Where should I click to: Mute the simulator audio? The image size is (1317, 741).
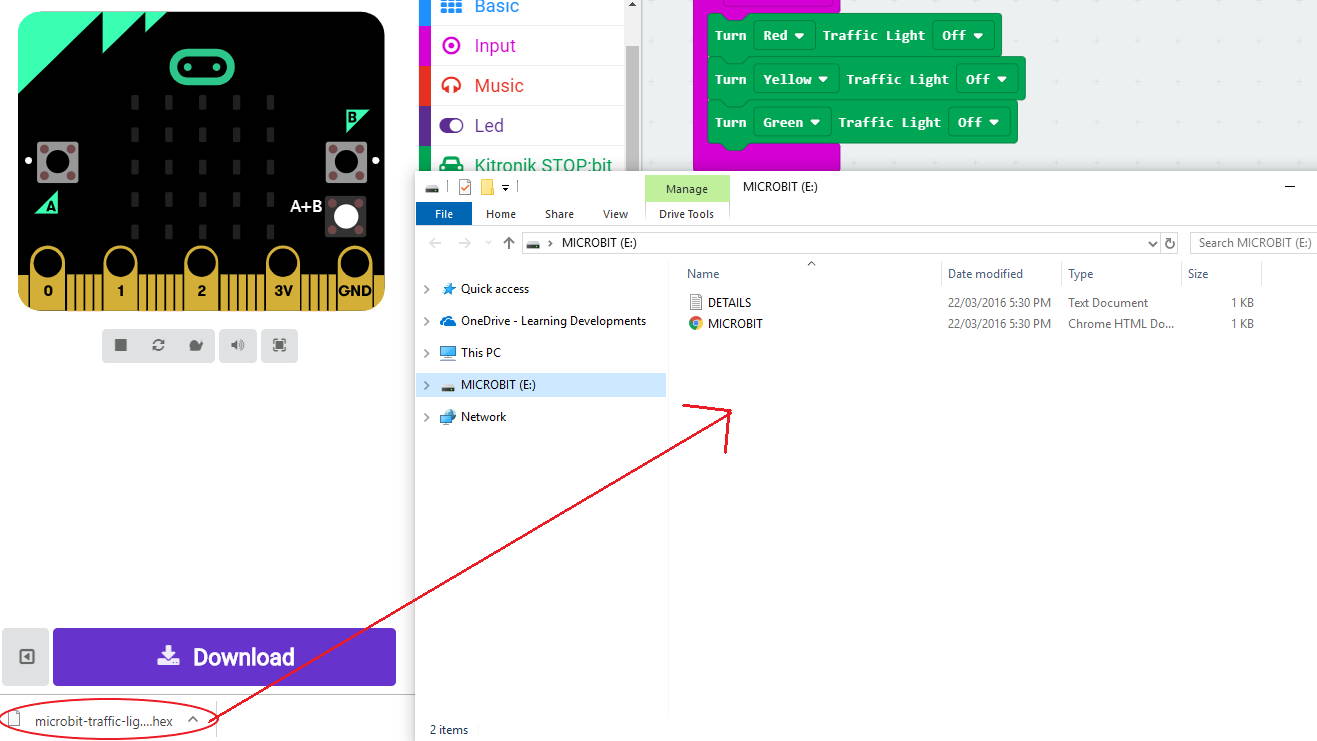tap(238, 345)
